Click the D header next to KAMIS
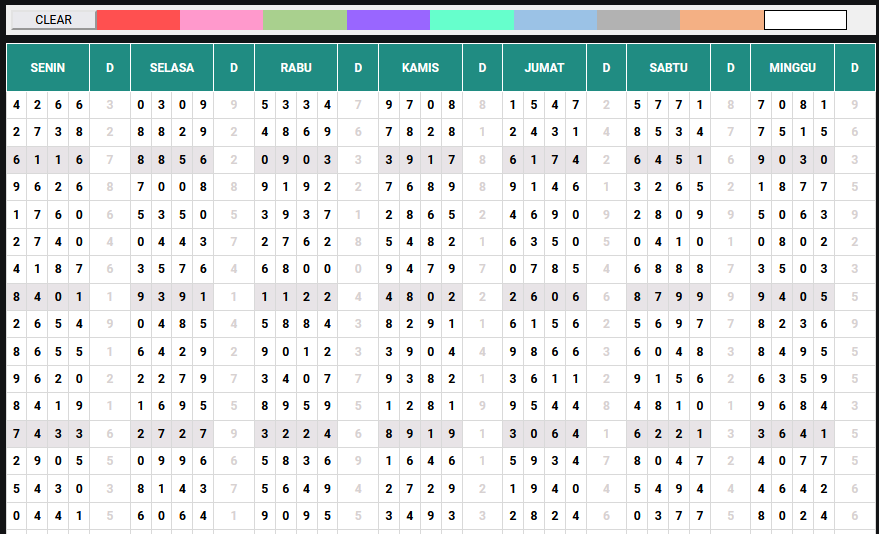Viewport: 879px width, 534px height. coord(482,68)
